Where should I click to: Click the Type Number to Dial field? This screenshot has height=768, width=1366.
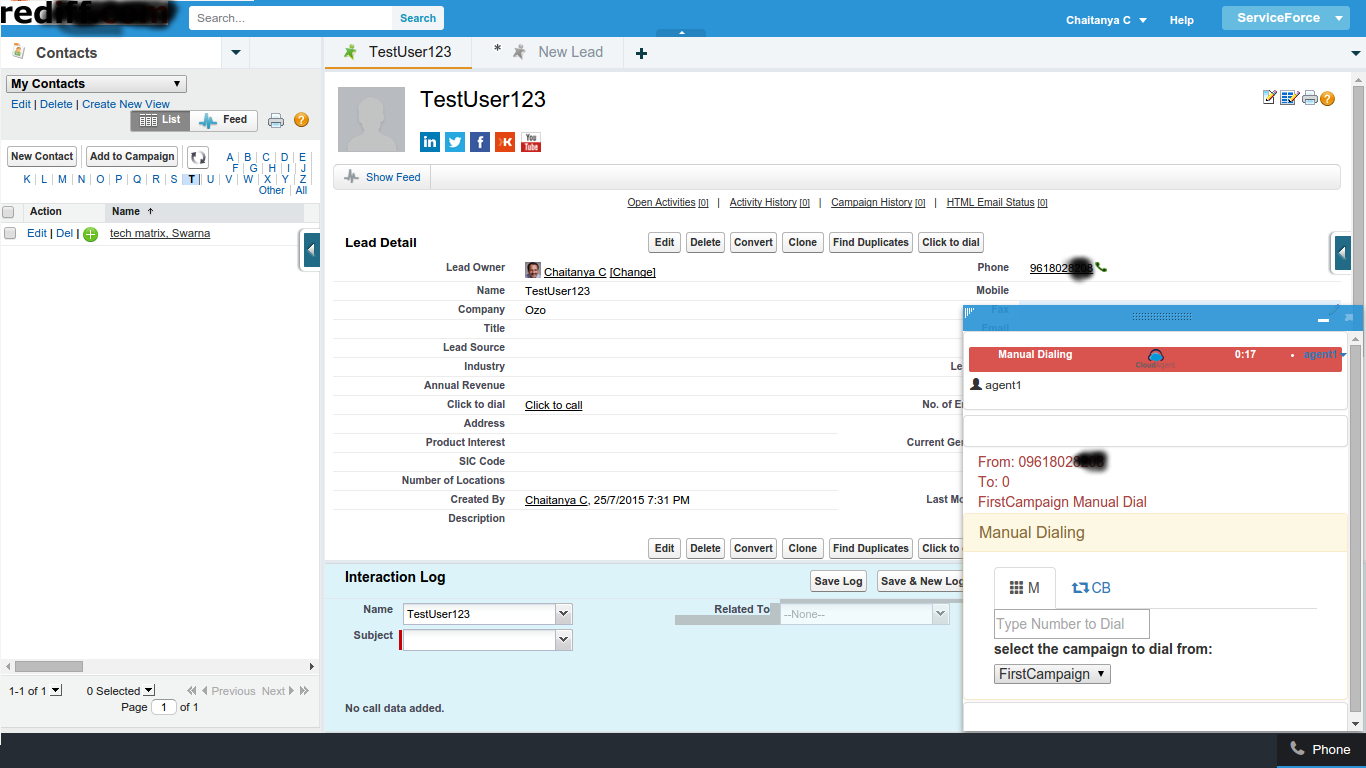tap(1070, 623)
